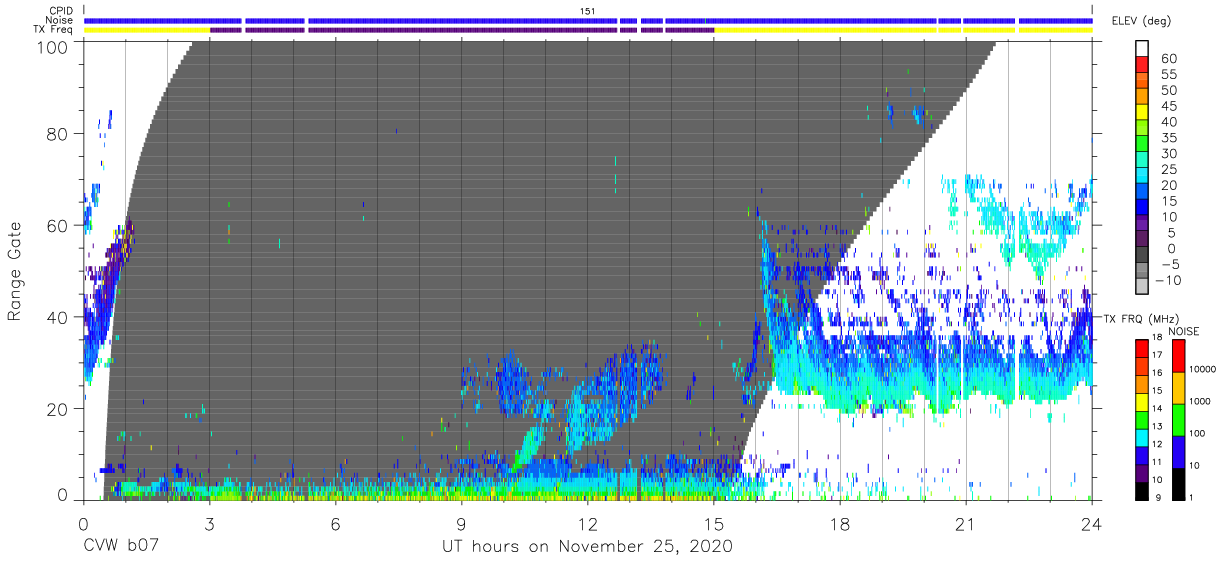The height and width of the screenshot is (567, 1228).
Task: Click the '21' hour tick label
Action: pos(966,523)
